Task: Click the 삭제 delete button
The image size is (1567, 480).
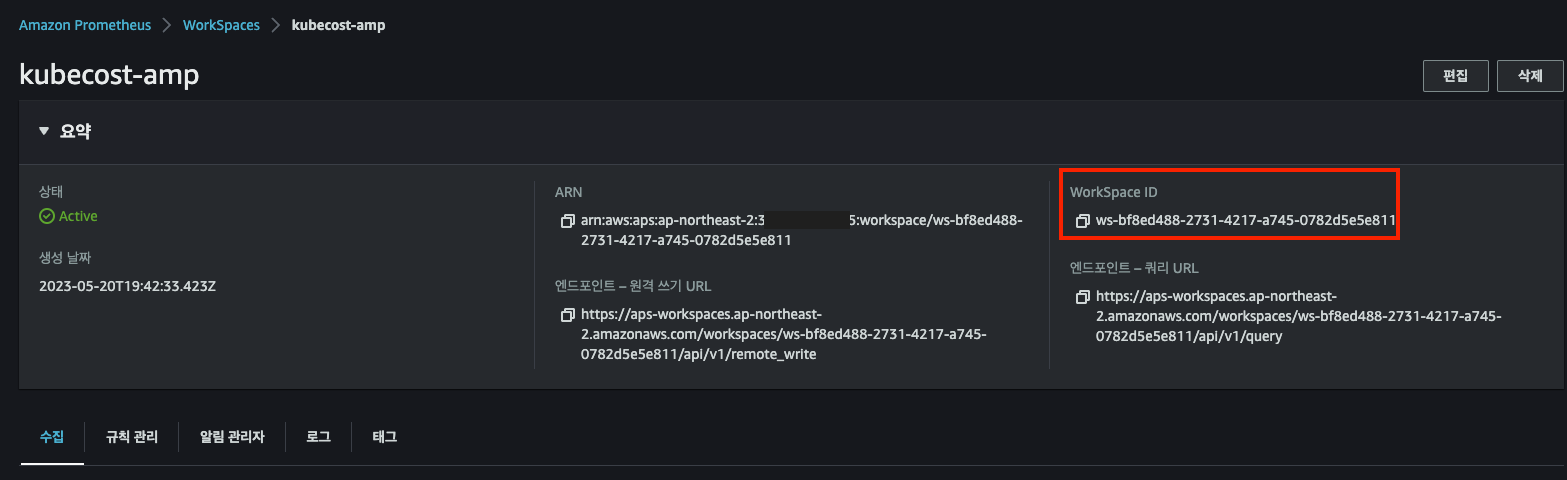Action: tap(1530, 76)
